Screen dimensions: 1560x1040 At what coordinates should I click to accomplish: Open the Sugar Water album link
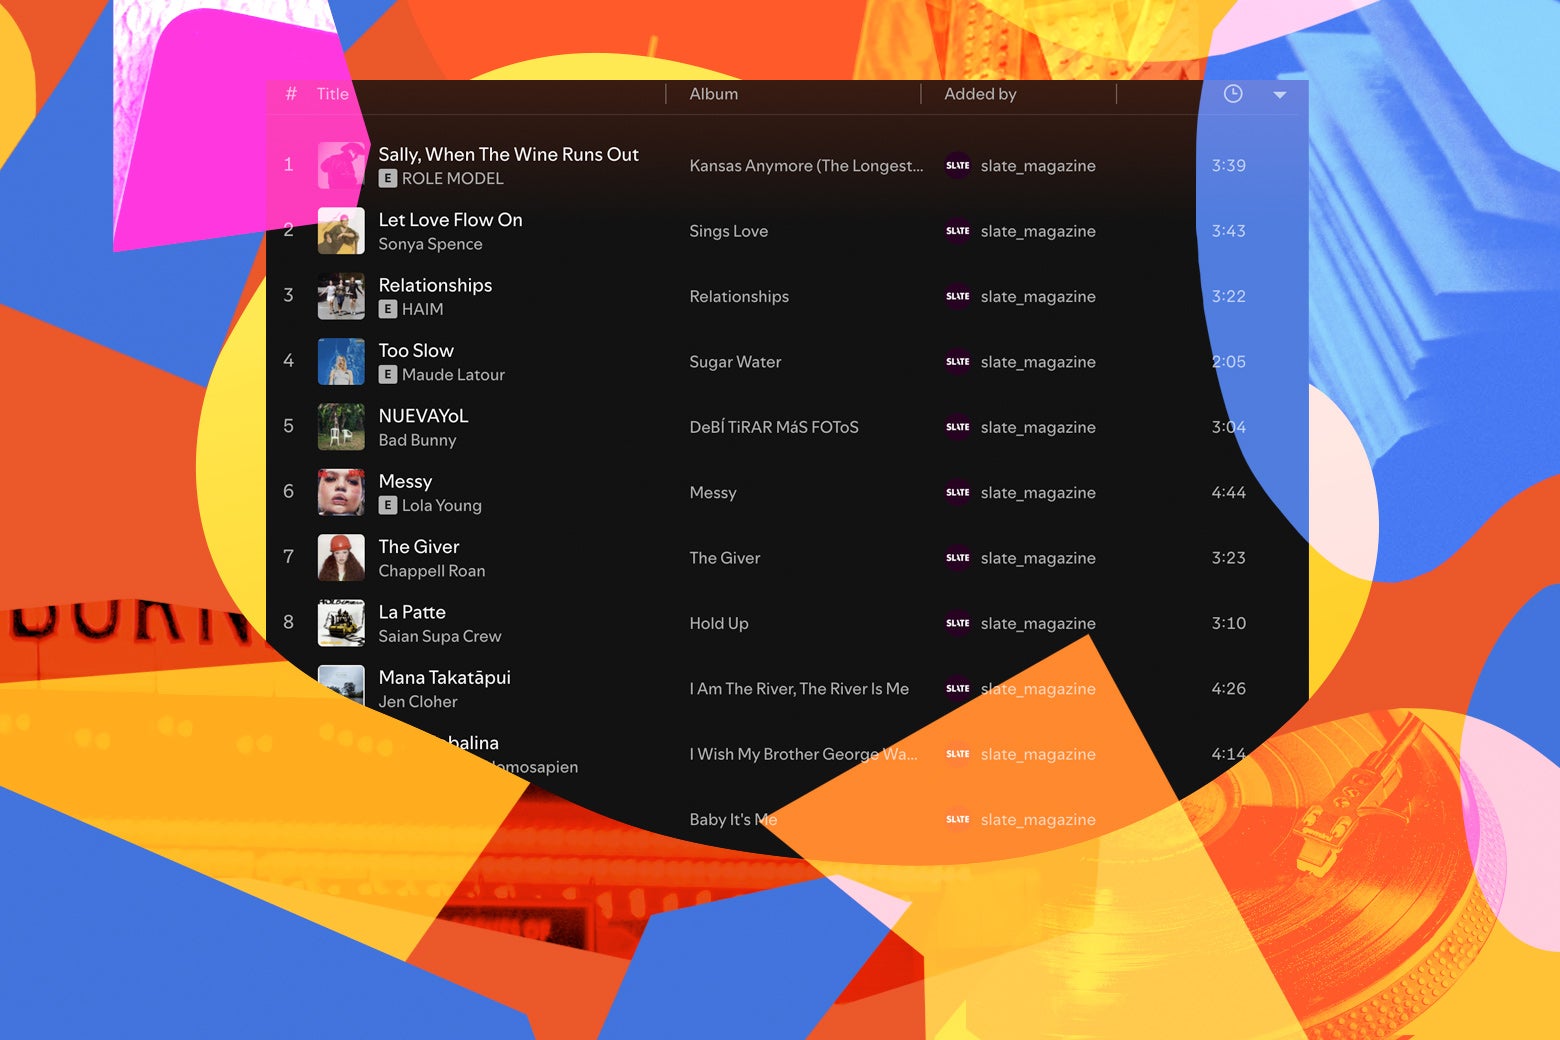click(735, 362)
